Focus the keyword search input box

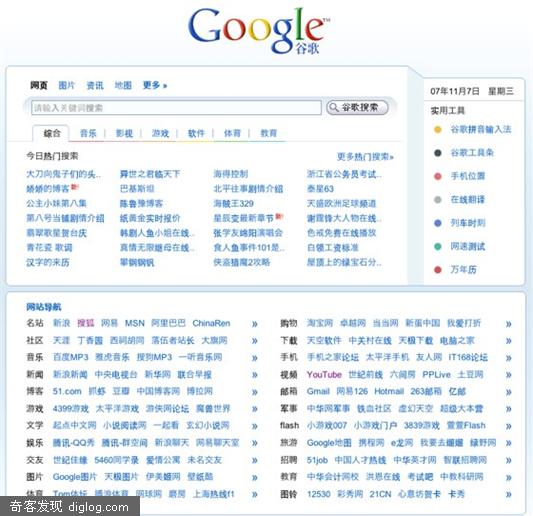(x=176, y=108)
